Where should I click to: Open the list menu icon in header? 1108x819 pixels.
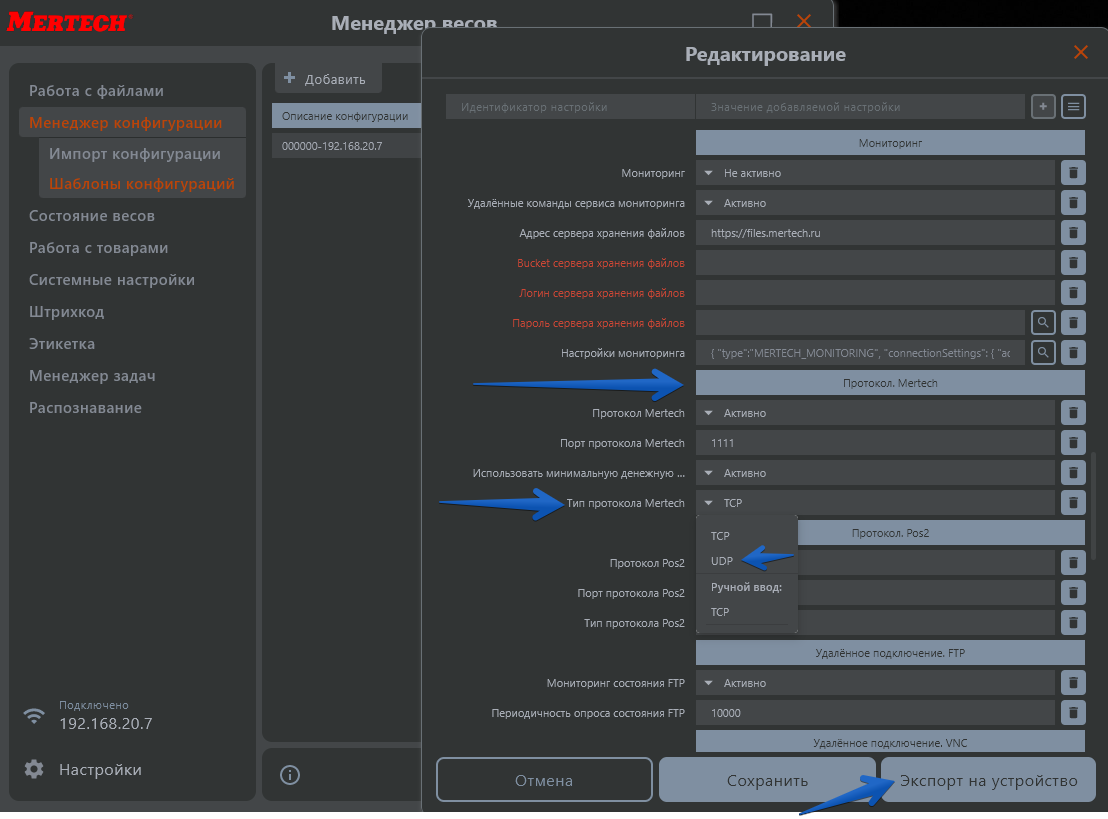point(1073,106)
